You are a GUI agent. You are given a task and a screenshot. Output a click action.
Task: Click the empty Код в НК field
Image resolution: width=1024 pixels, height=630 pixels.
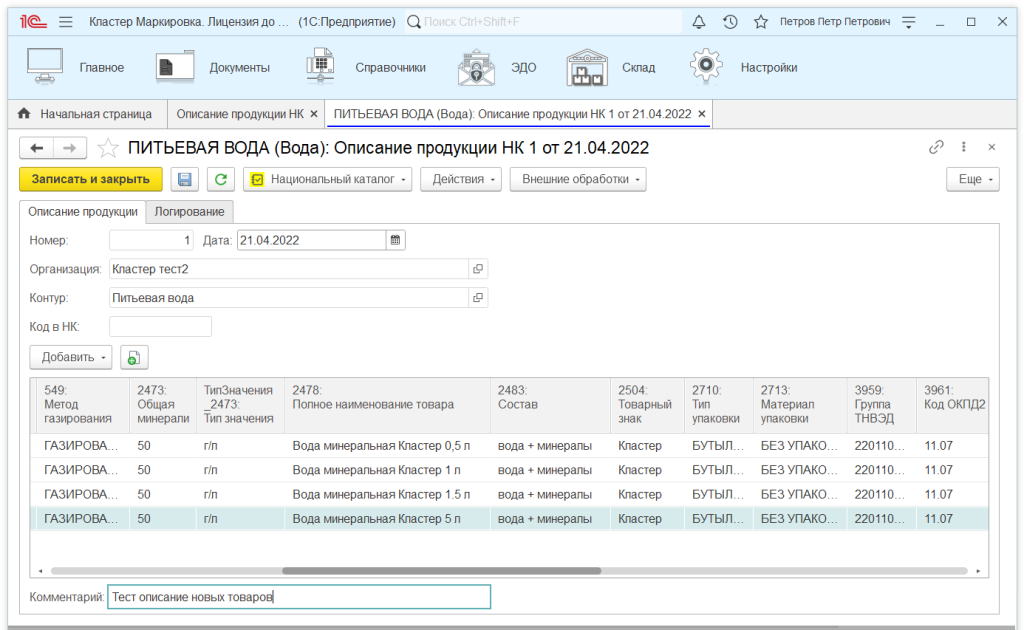pyautogui.click(x=160, y=326)
